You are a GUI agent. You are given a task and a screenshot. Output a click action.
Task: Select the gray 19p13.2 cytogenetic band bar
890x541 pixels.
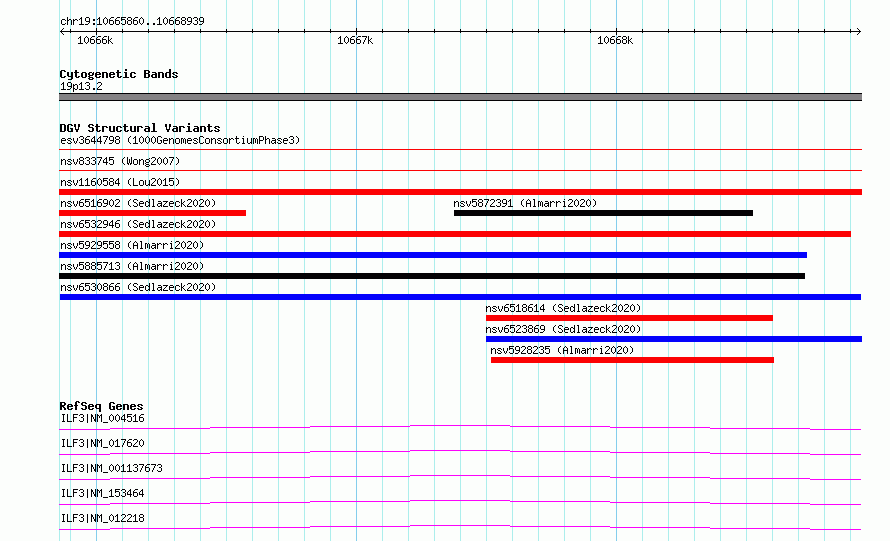460,97
